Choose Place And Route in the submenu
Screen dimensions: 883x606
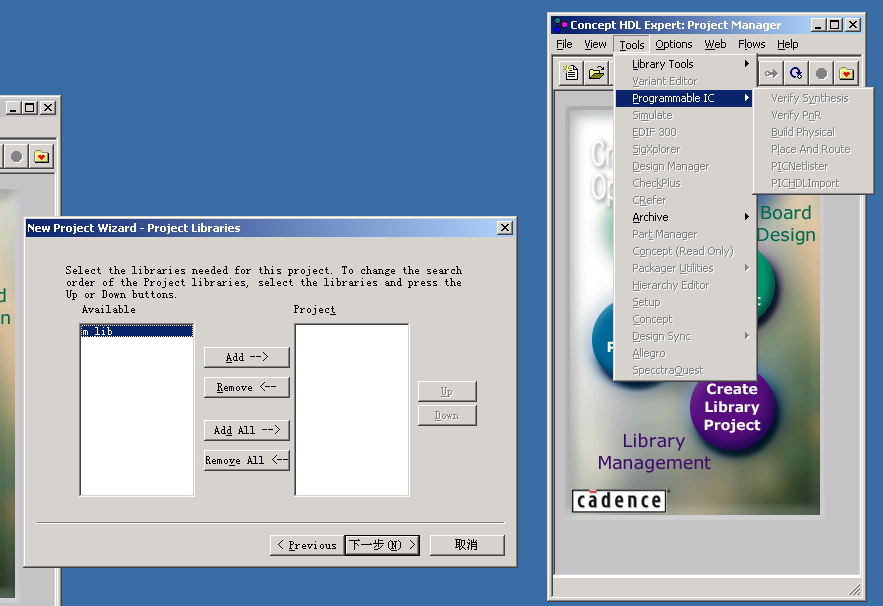pyautogui.click(x=813, y=149)
